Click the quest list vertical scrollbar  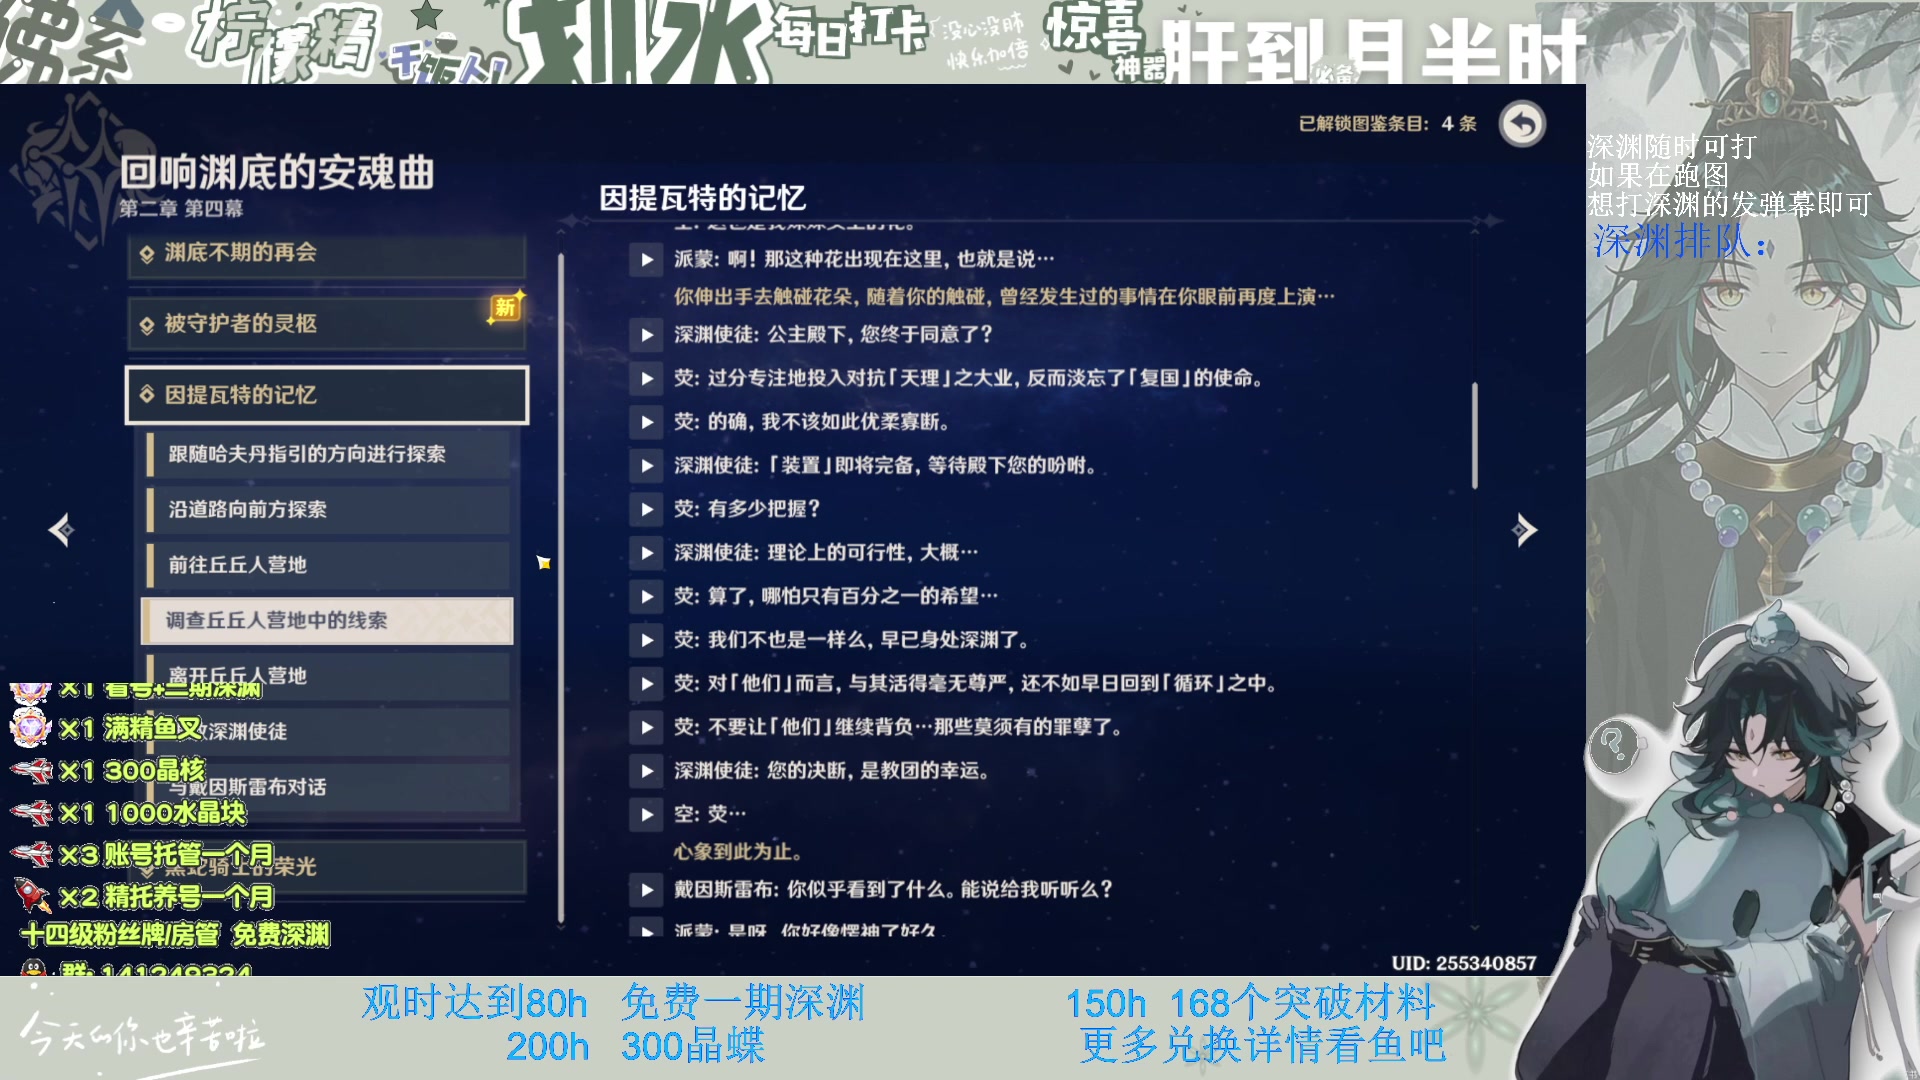click(561, 588)
